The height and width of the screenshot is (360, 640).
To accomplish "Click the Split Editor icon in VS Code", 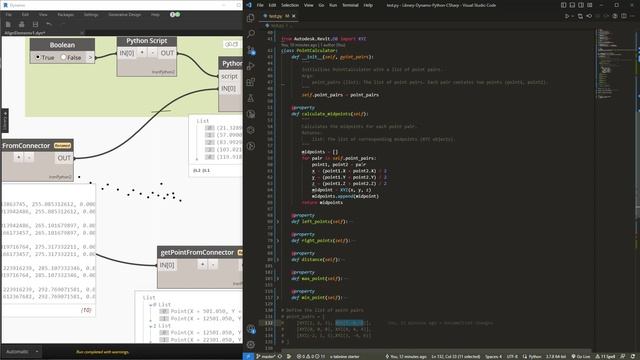I will [624, 16].
